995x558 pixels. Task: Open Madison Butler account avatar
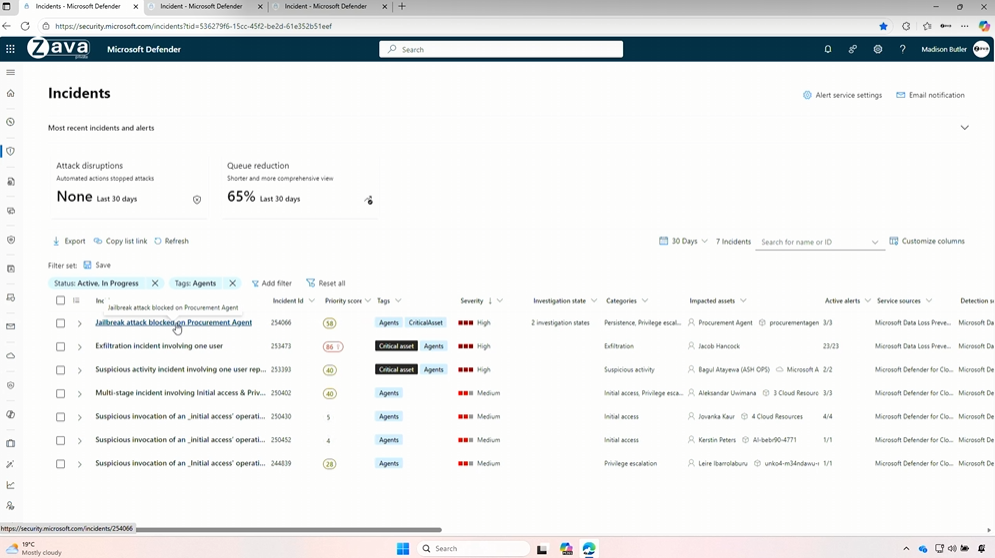pos(981,49)
